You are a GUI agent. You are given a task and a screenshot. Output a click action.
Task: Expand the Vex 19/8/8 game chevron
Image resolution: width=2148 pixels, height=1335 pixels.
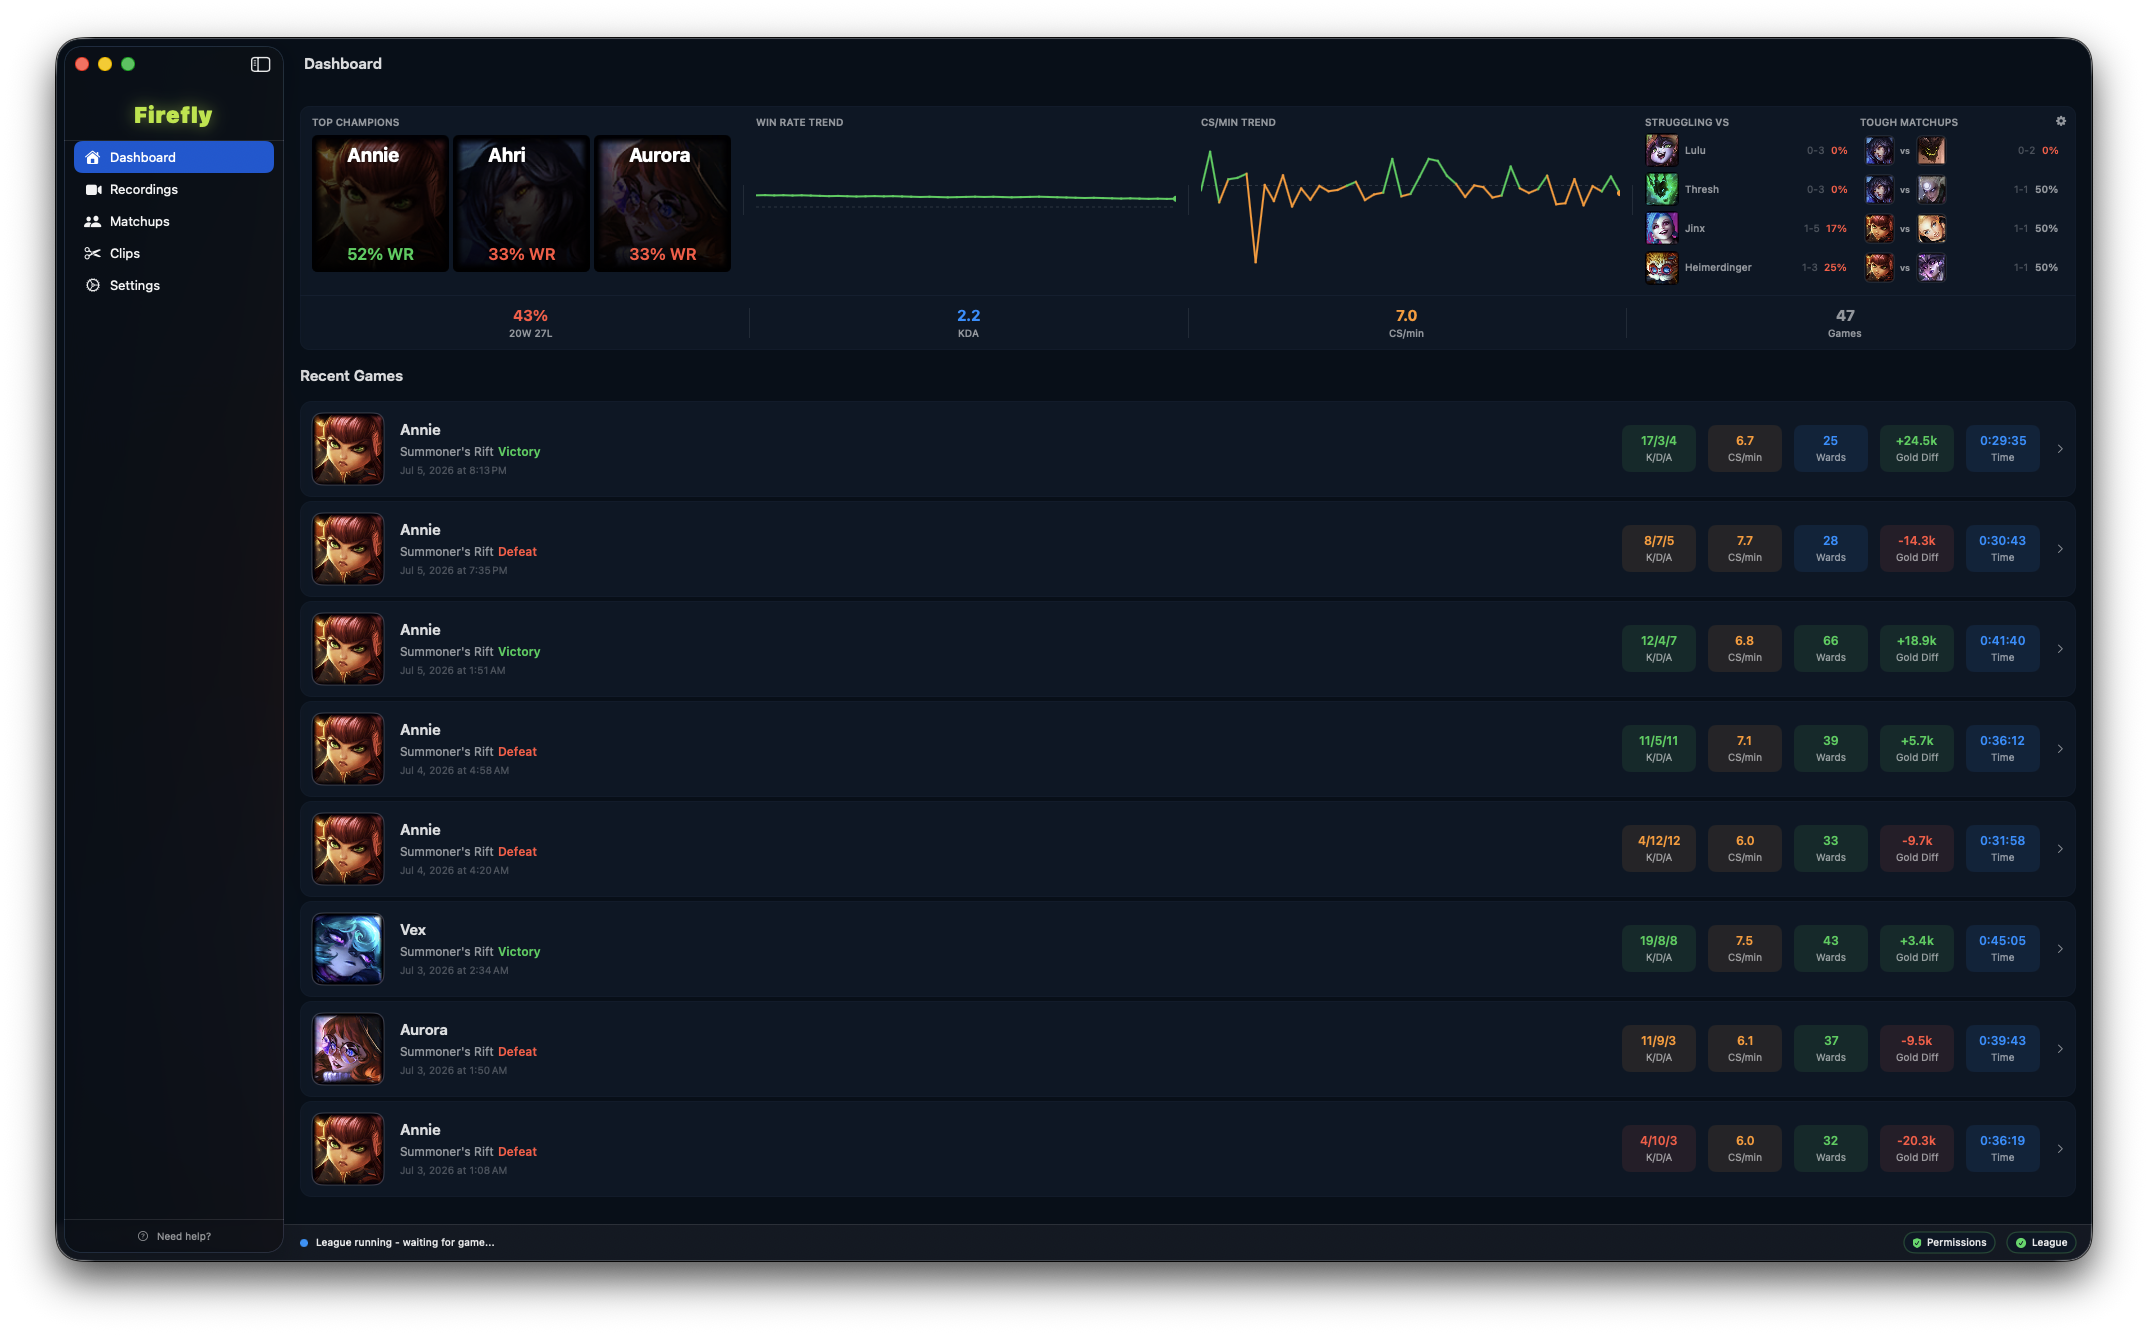2060,949
